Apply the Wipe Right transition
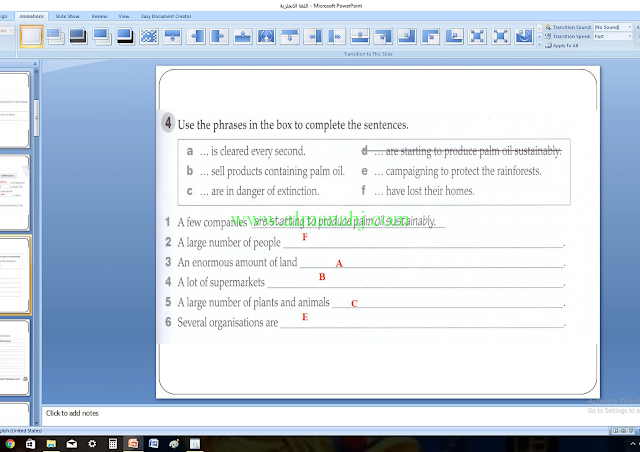Image resolution: width=640 pixels, height=452 pixels. [x=219, y=36]
